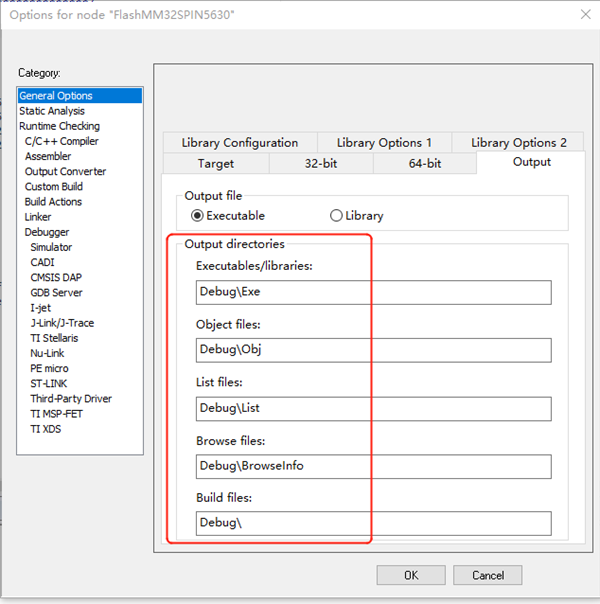Click the Executables/libraries directory field

pyautogui.click(x=374, y=292)
